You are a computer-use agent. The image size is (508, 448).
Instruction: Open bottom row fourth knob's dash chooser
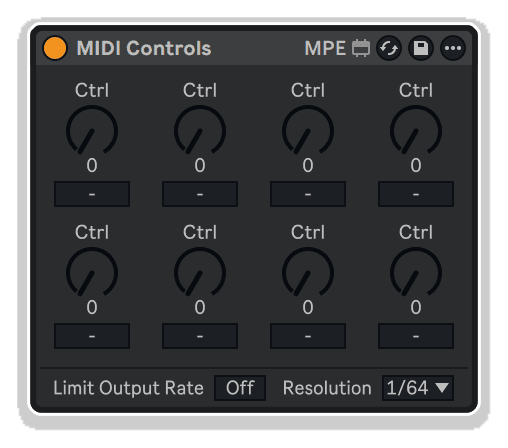(x=416, y=336)
